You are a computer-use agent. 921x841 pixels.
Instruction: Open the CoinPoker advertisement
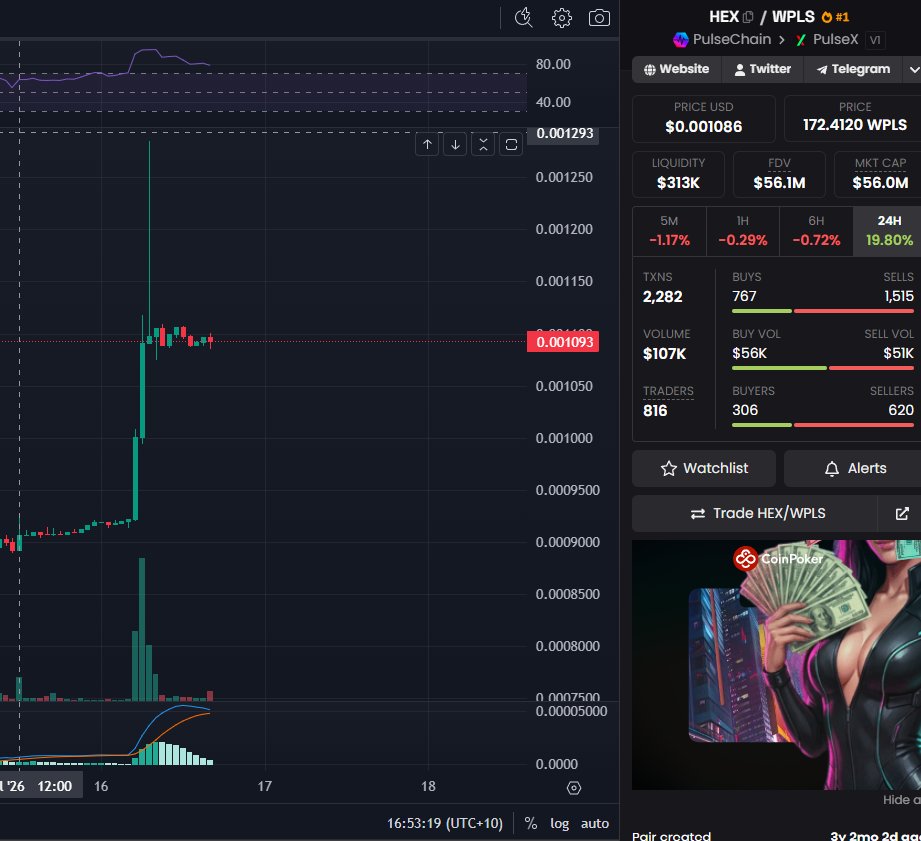tap(777, 665)
